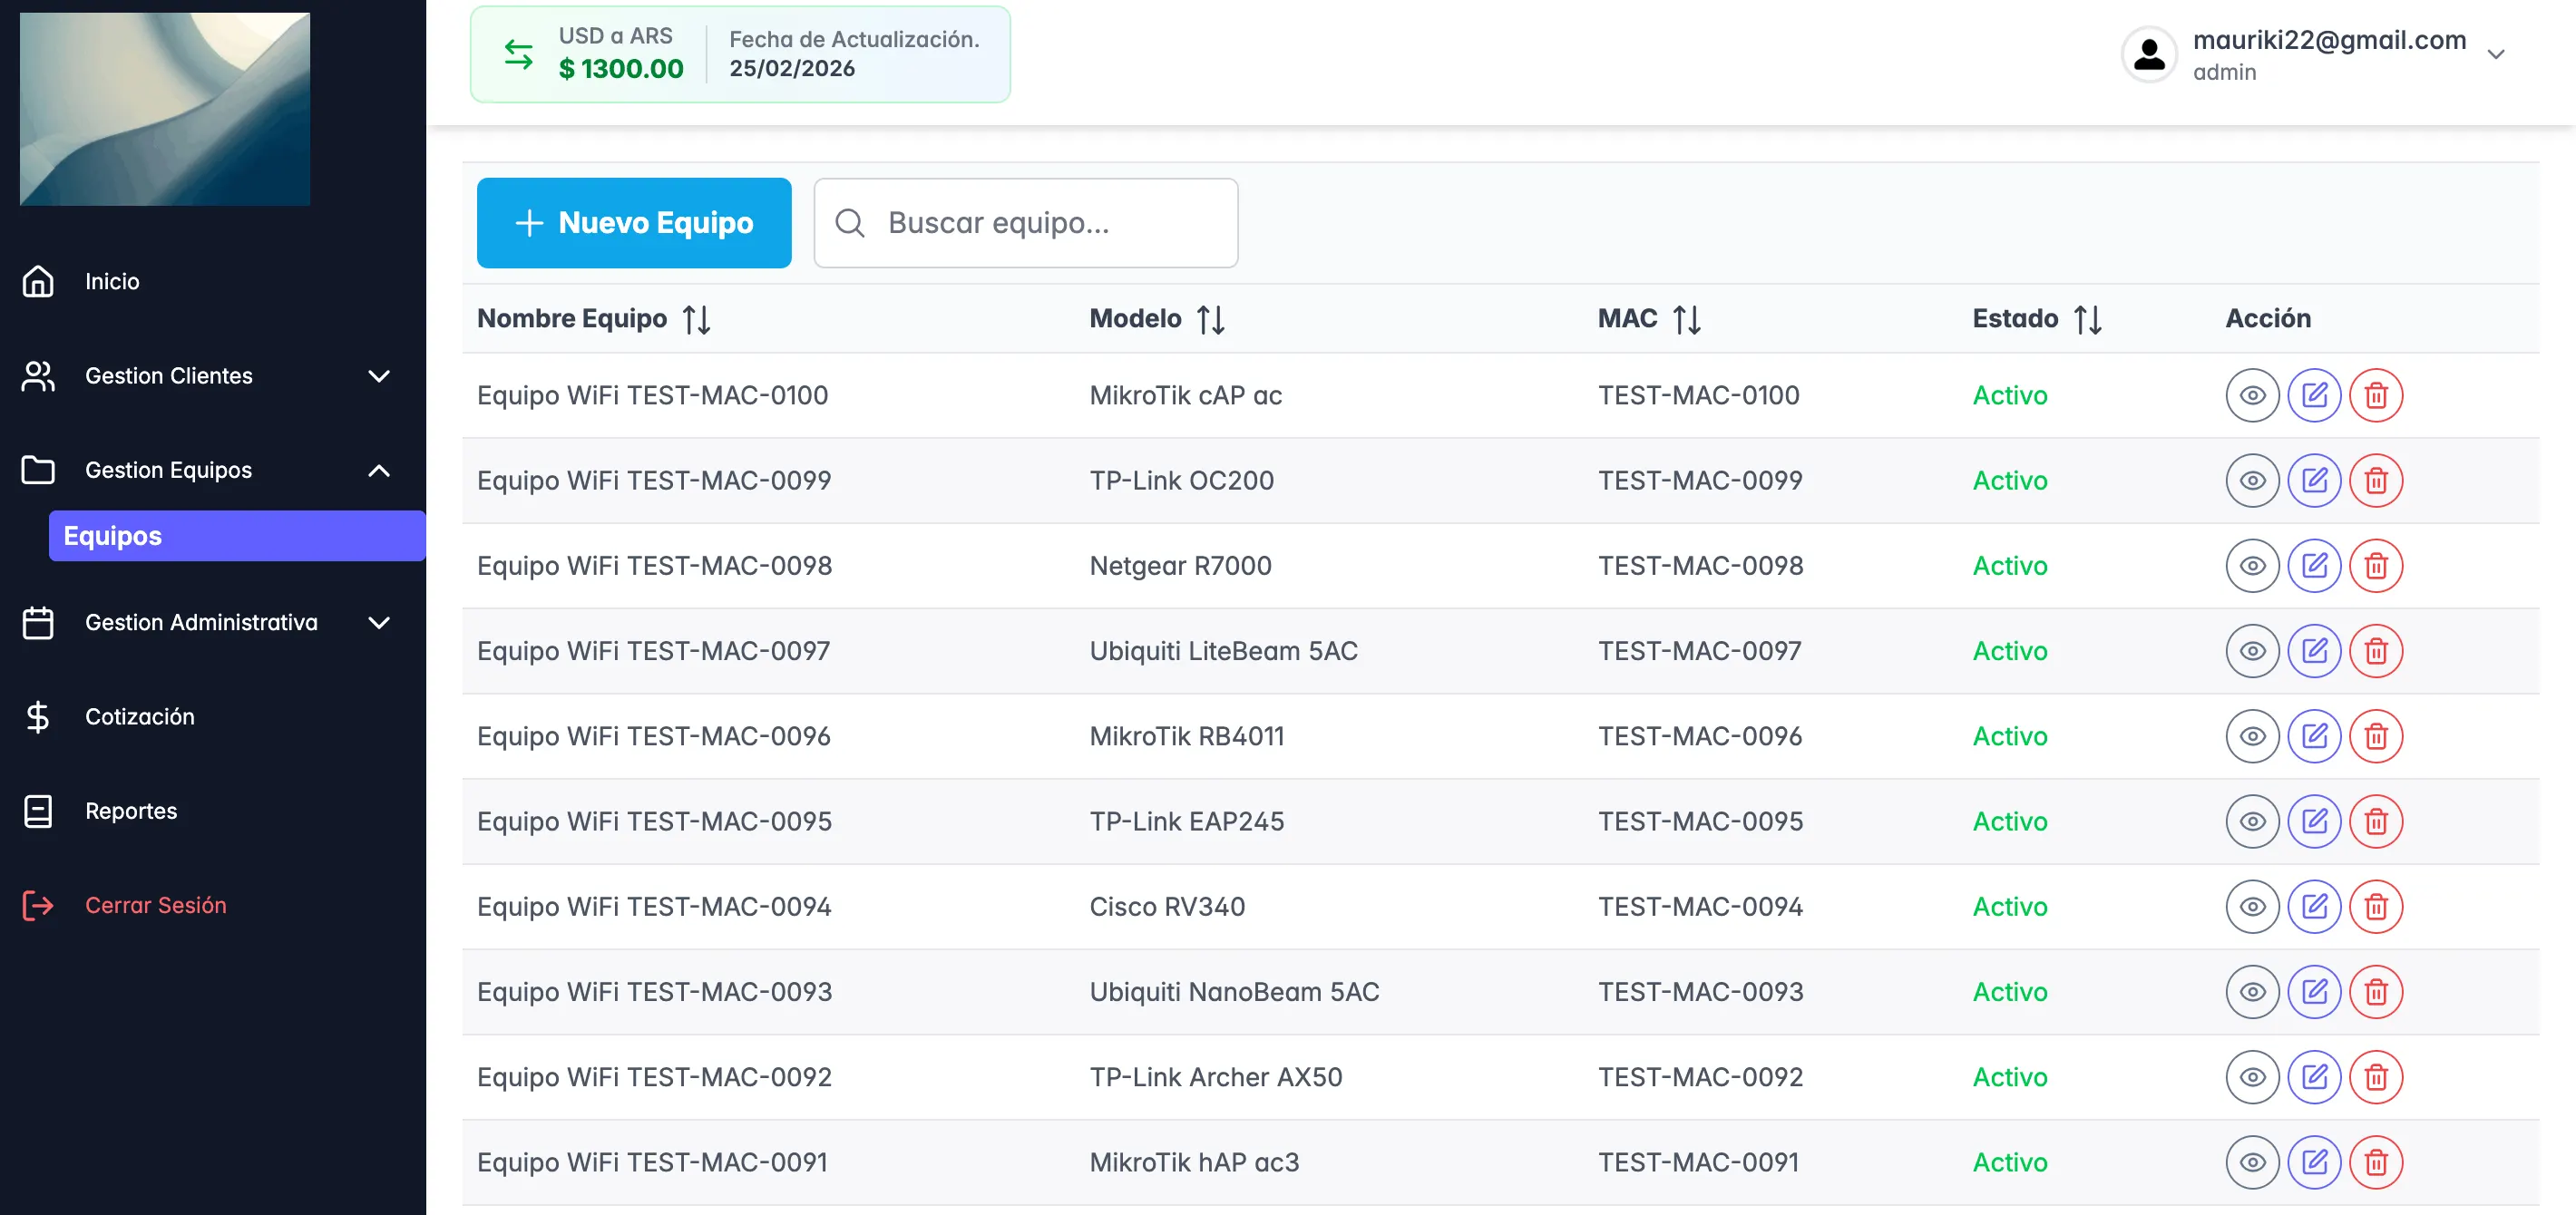This screenshot has width=2576, height=1215.
Task: Click the USD to ARS exchange arrows icon
Action: coord(518,54)
